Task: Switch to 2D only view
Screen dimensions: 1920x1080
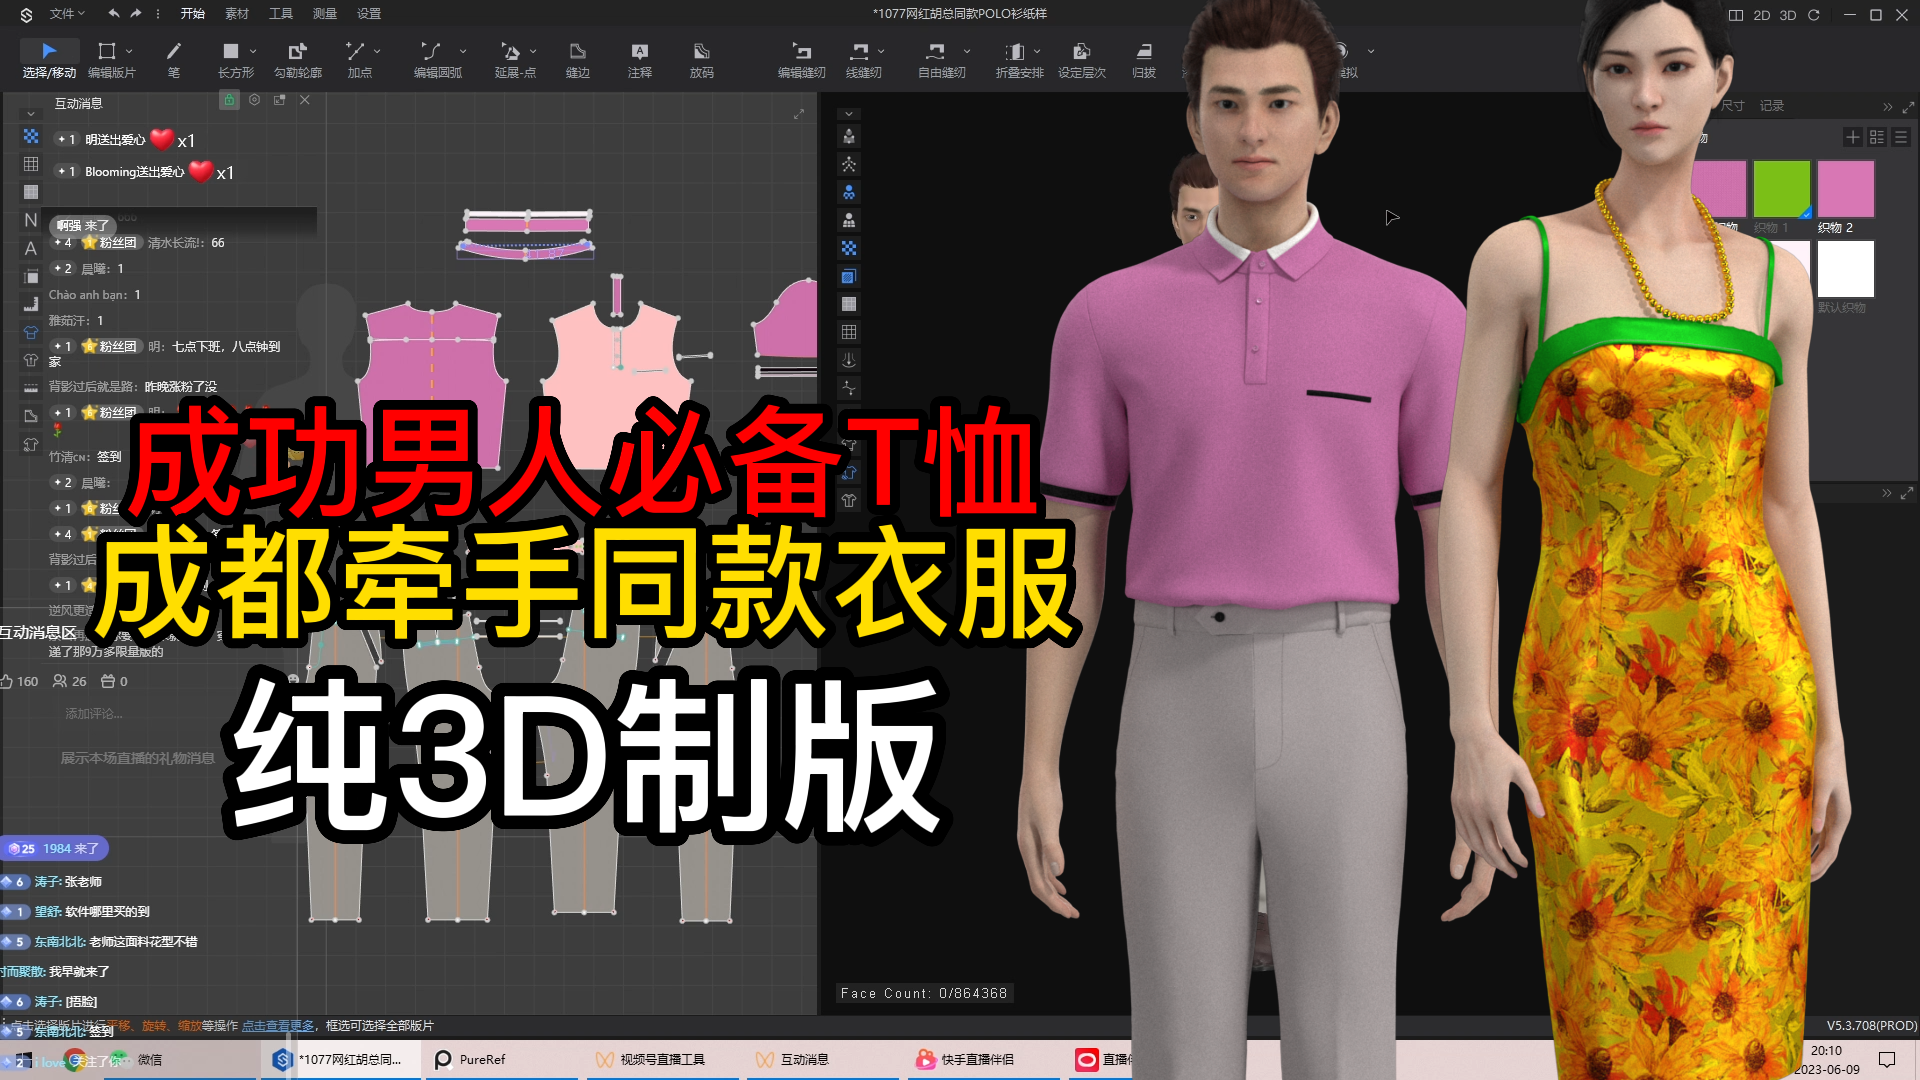Action: pyautogui.click(x=1762, y=15)
